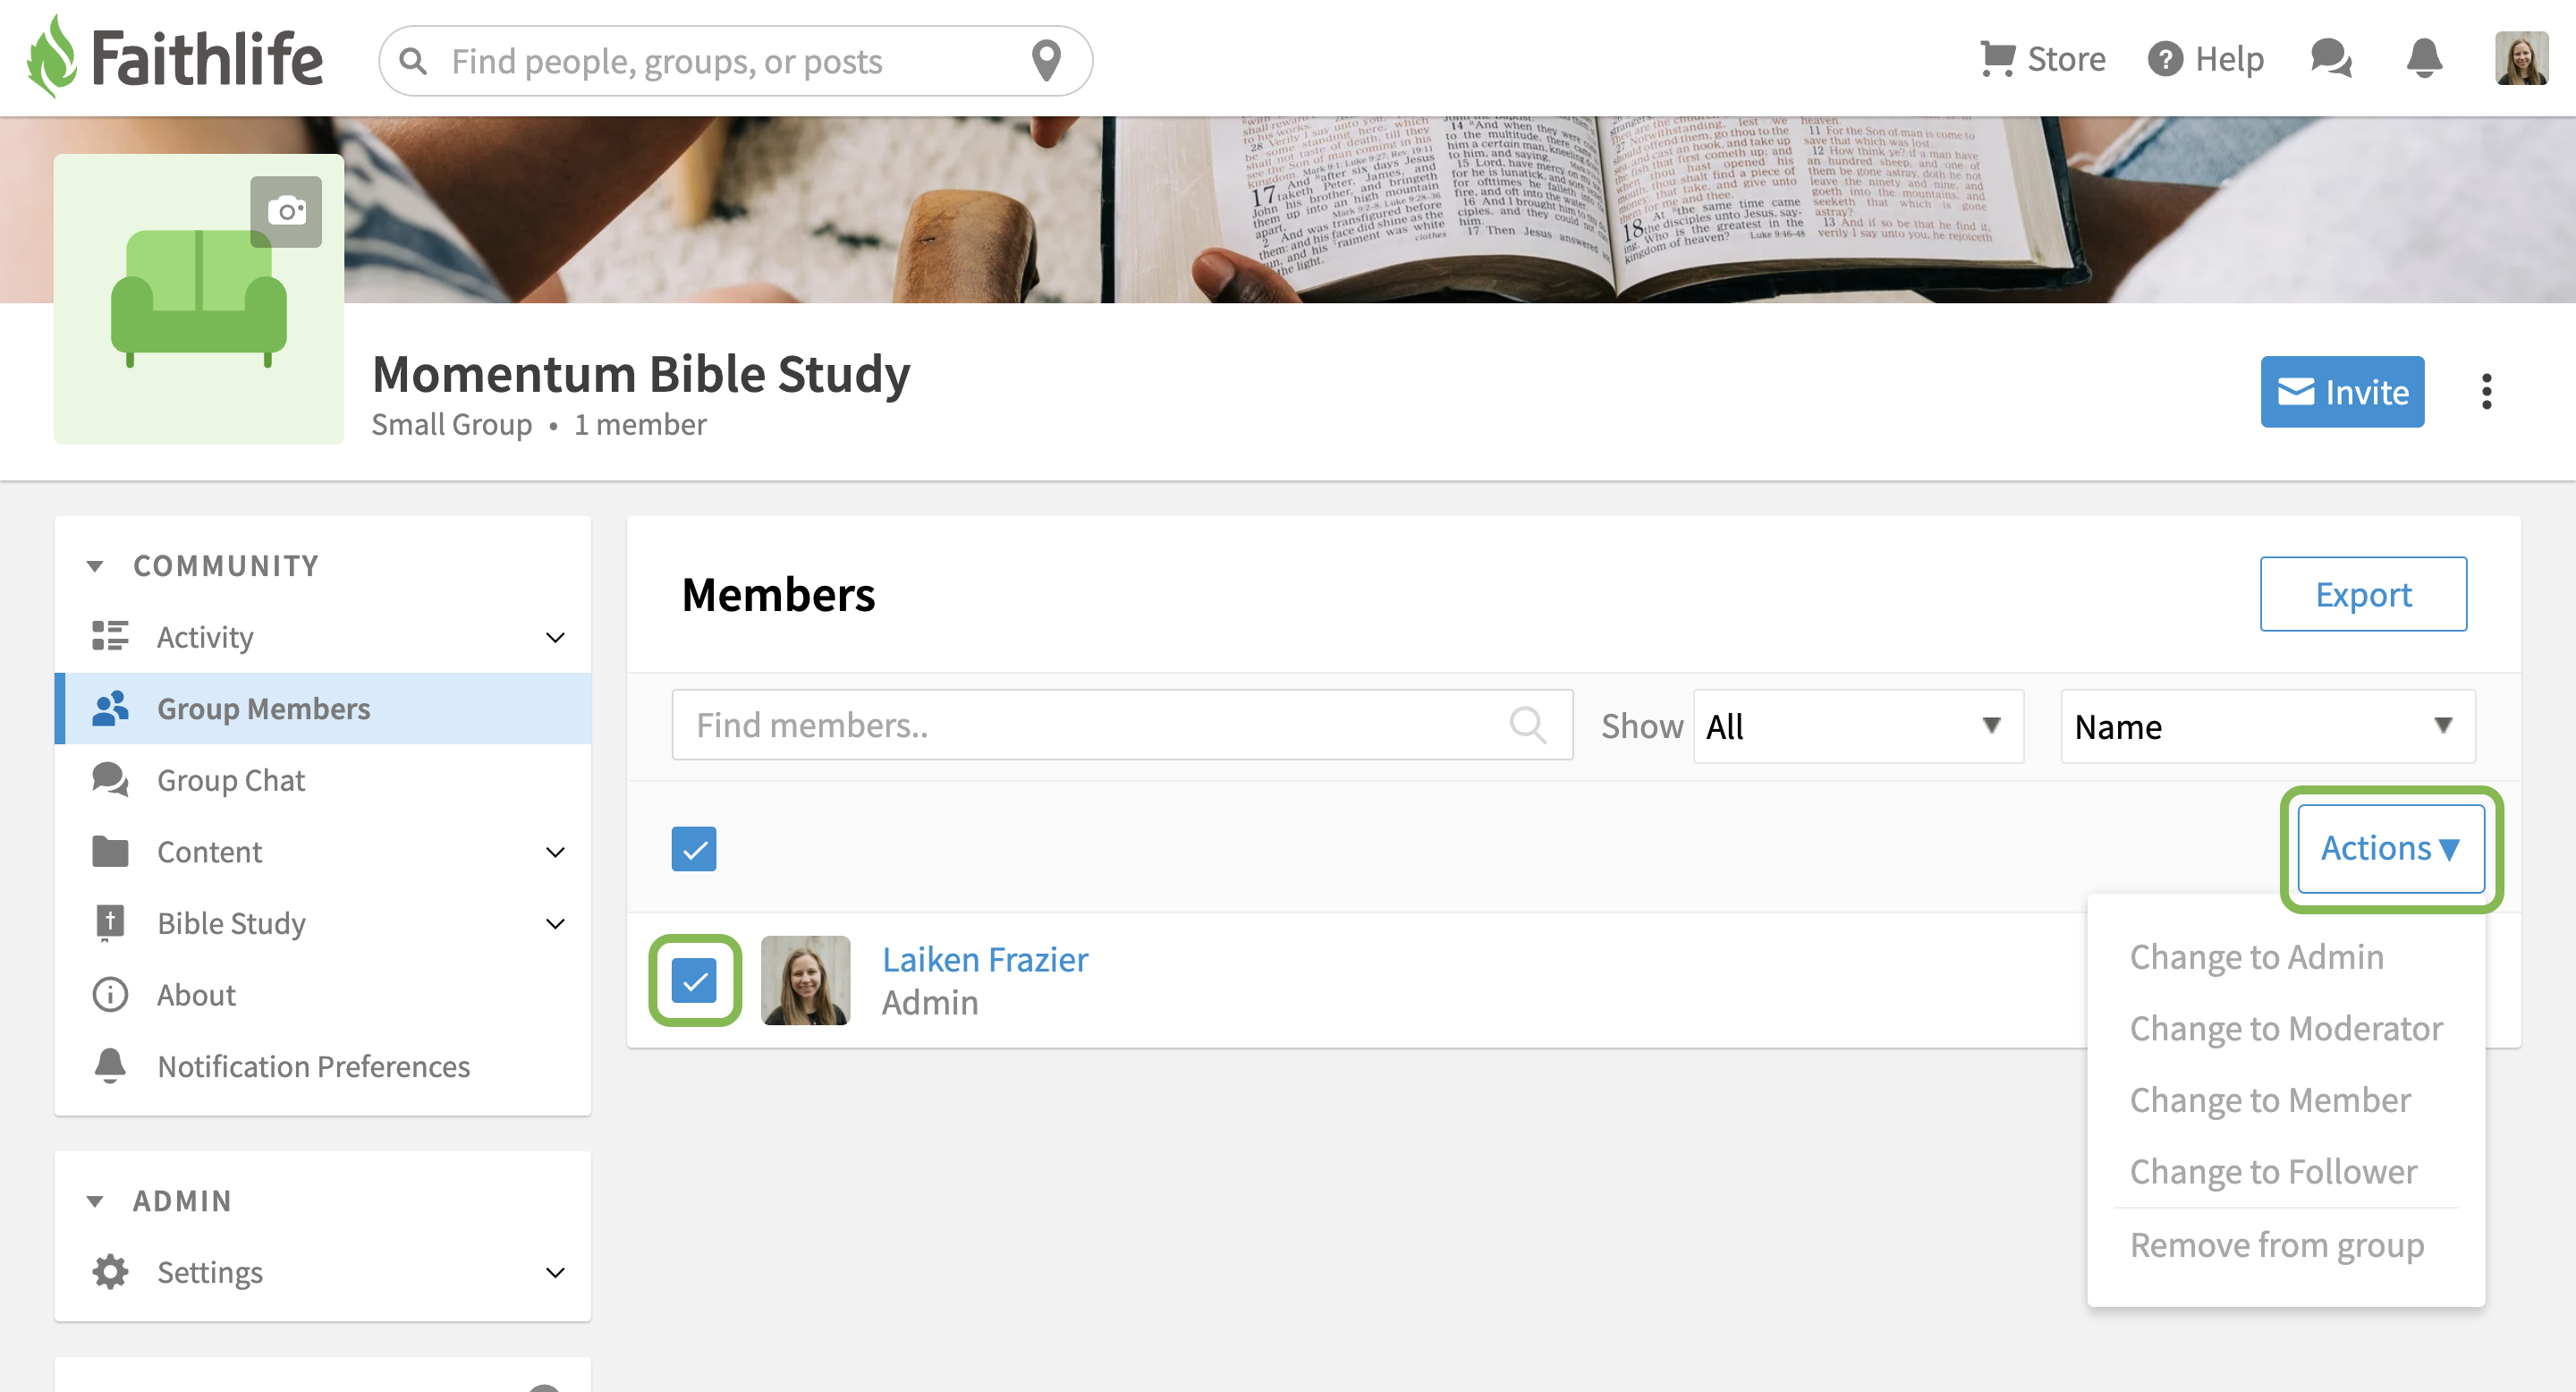
Task: Click the Activity label in sidebar
Action: click(x=205, y=637)
